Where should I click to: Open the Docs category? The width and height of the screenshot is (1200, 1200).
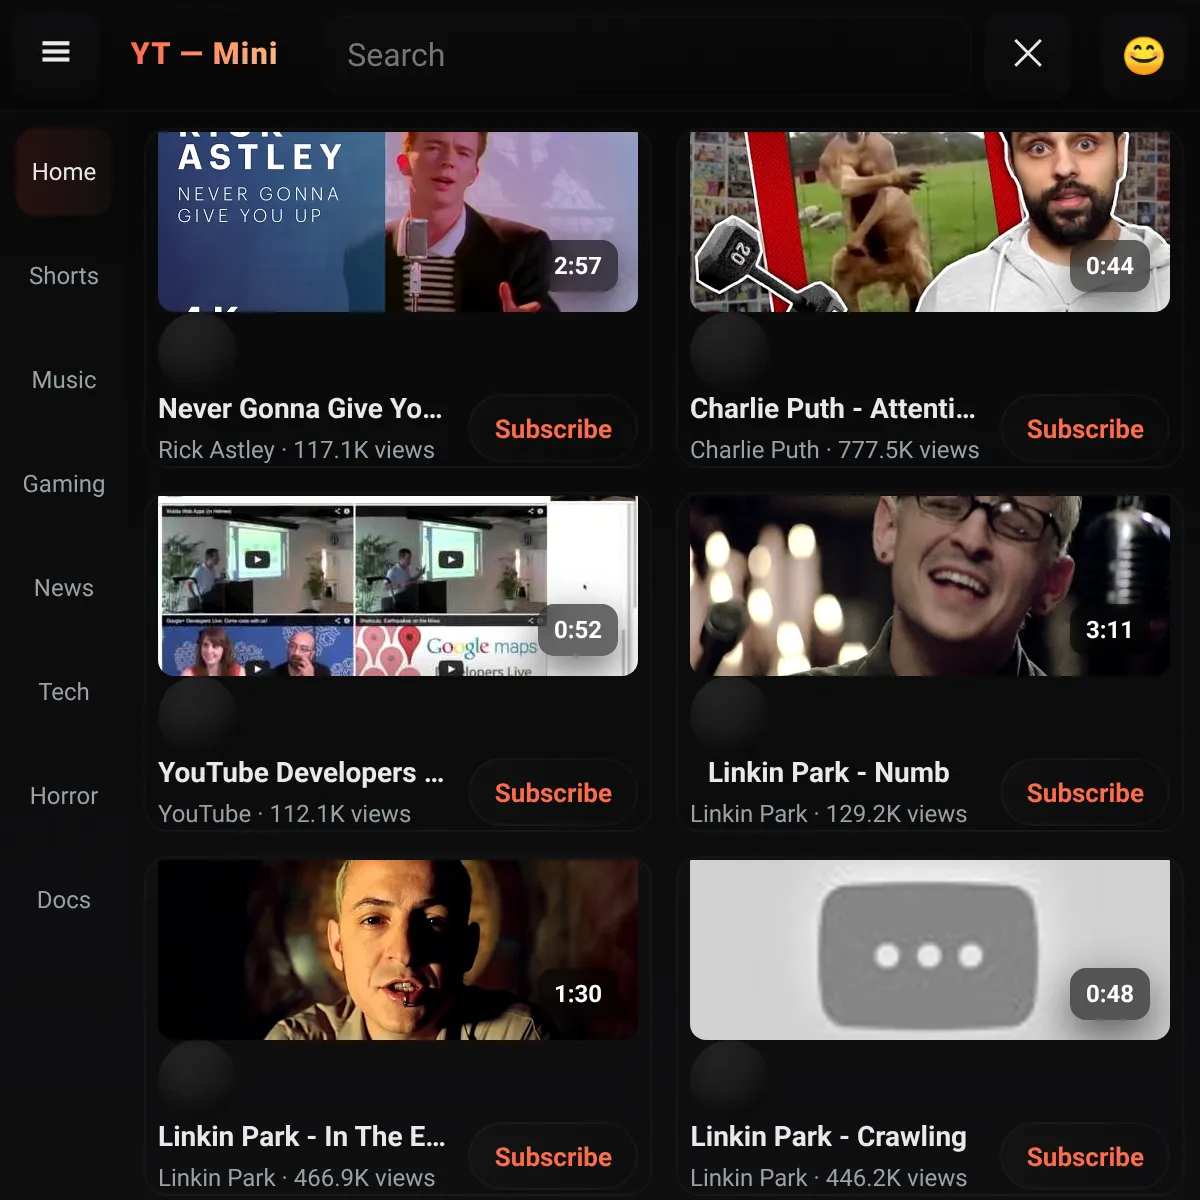tap(64, 900)
